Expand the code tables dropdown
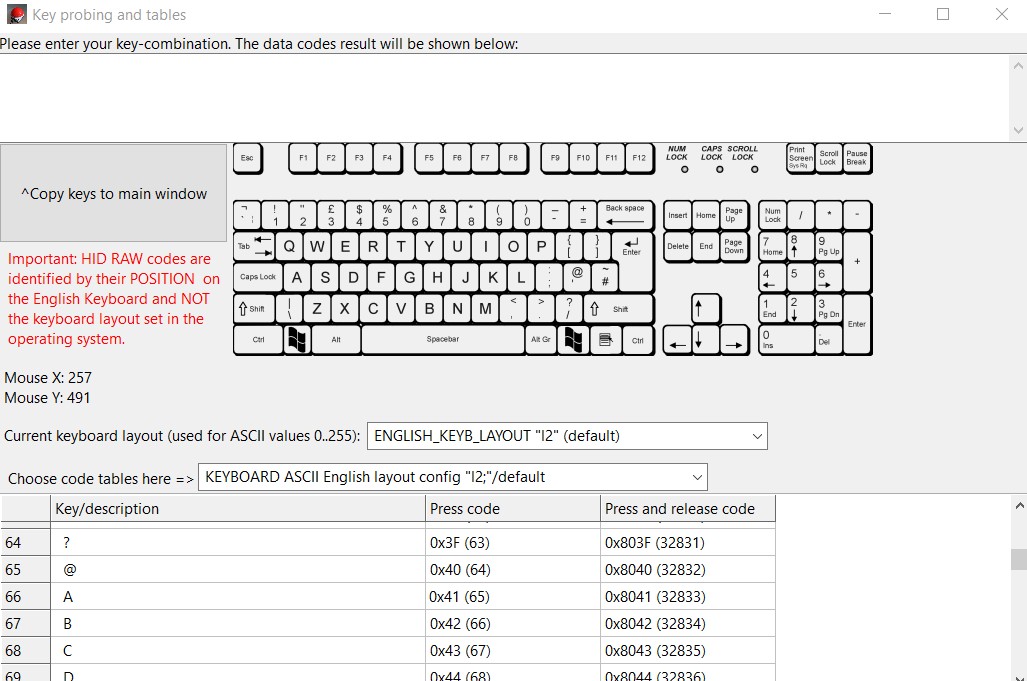The image size is (1027, 681). [x=453, y=477]
